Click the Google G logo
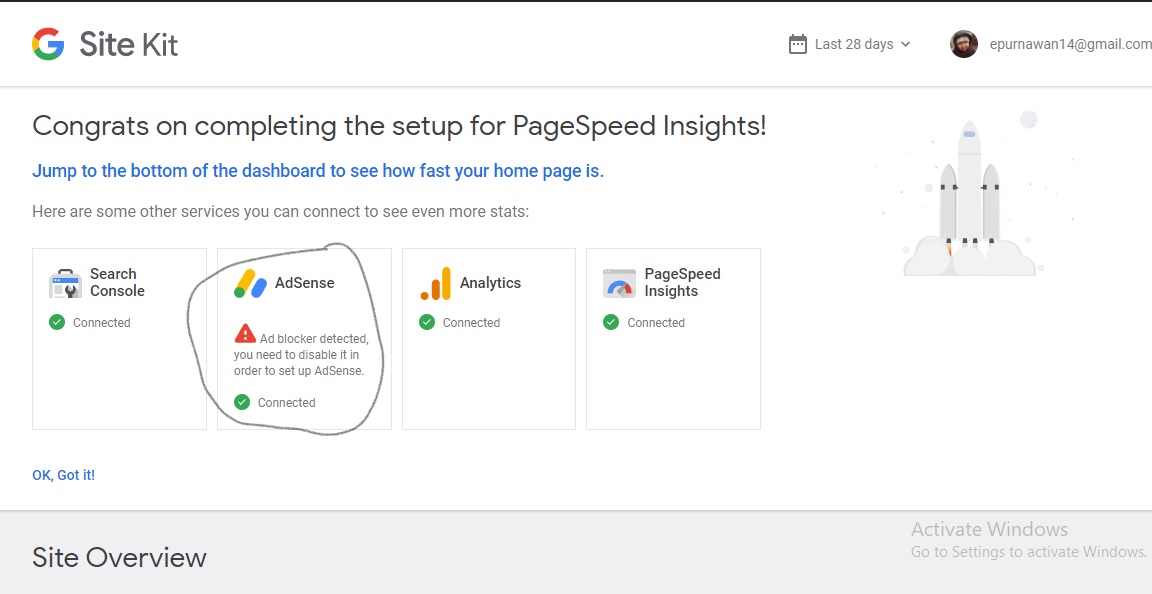1152x594 pixels. point(48,44)
